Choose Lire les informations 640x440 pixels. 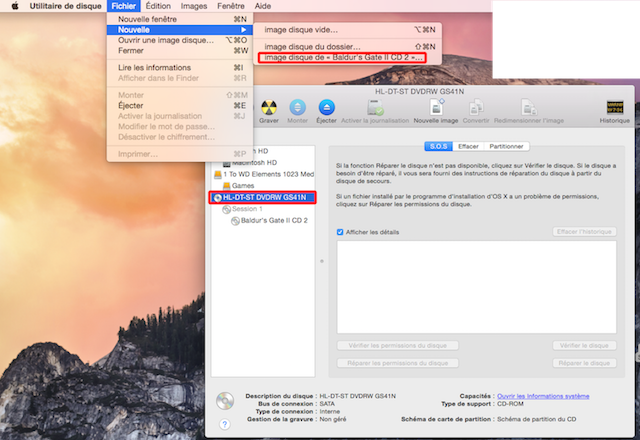pyautogui.click(x=180, y=67)
